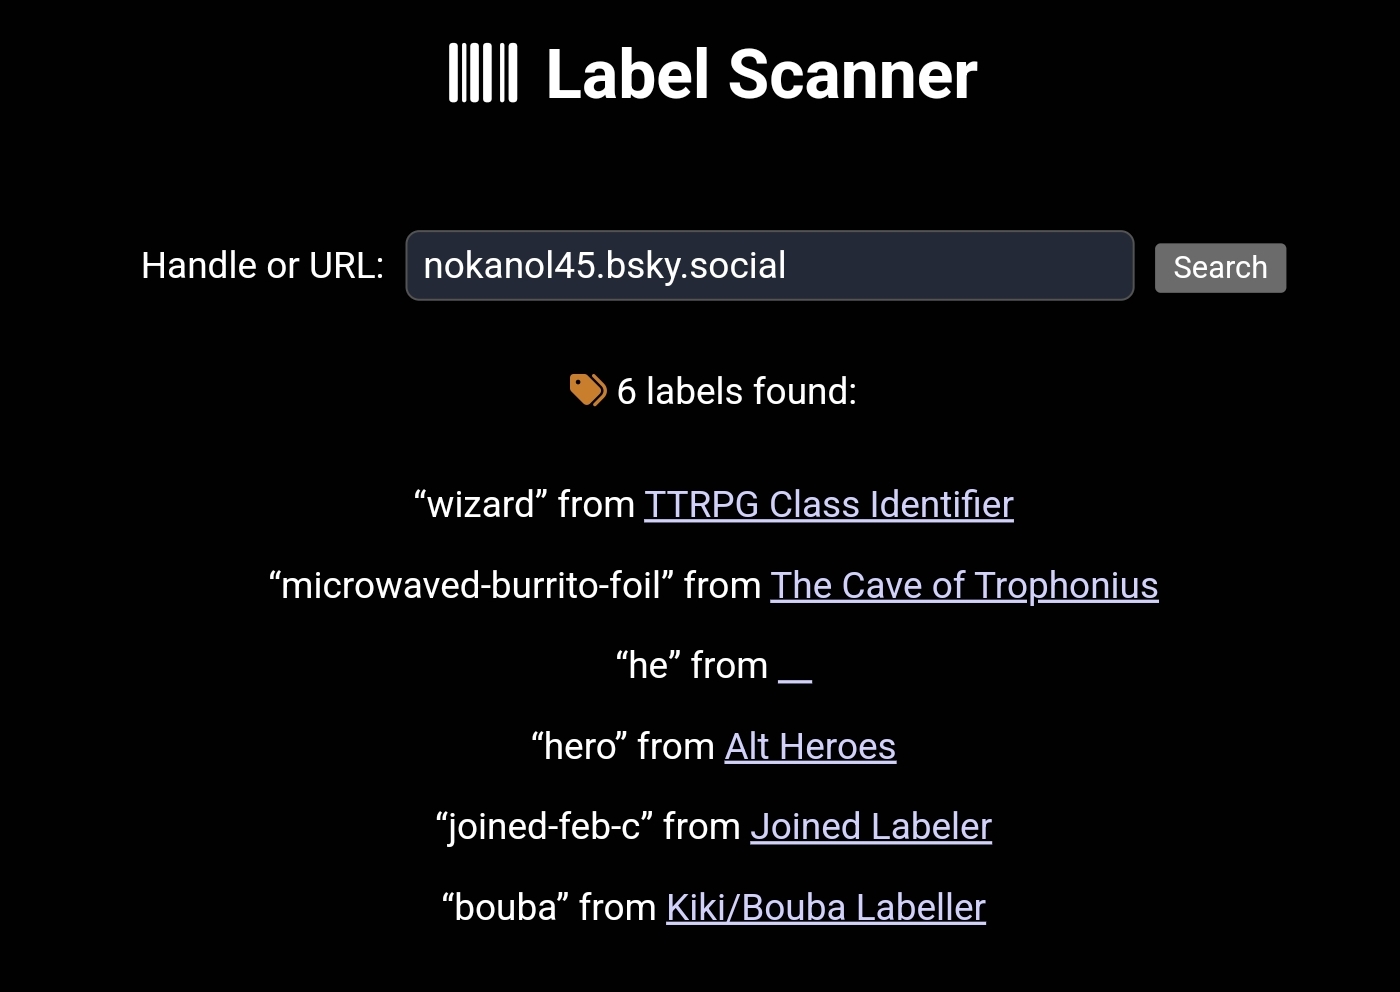Viewport: 1400px width, 992px height.
Task: Open the Kiki/Bouba Labeller link
Action: [826, 908]
